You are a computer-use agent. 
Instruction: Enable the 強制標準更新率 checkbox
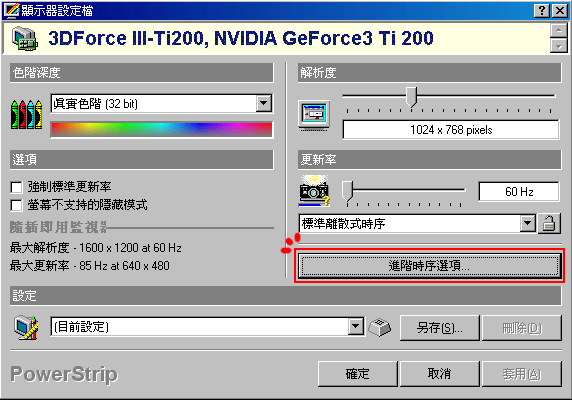[16, 187]
